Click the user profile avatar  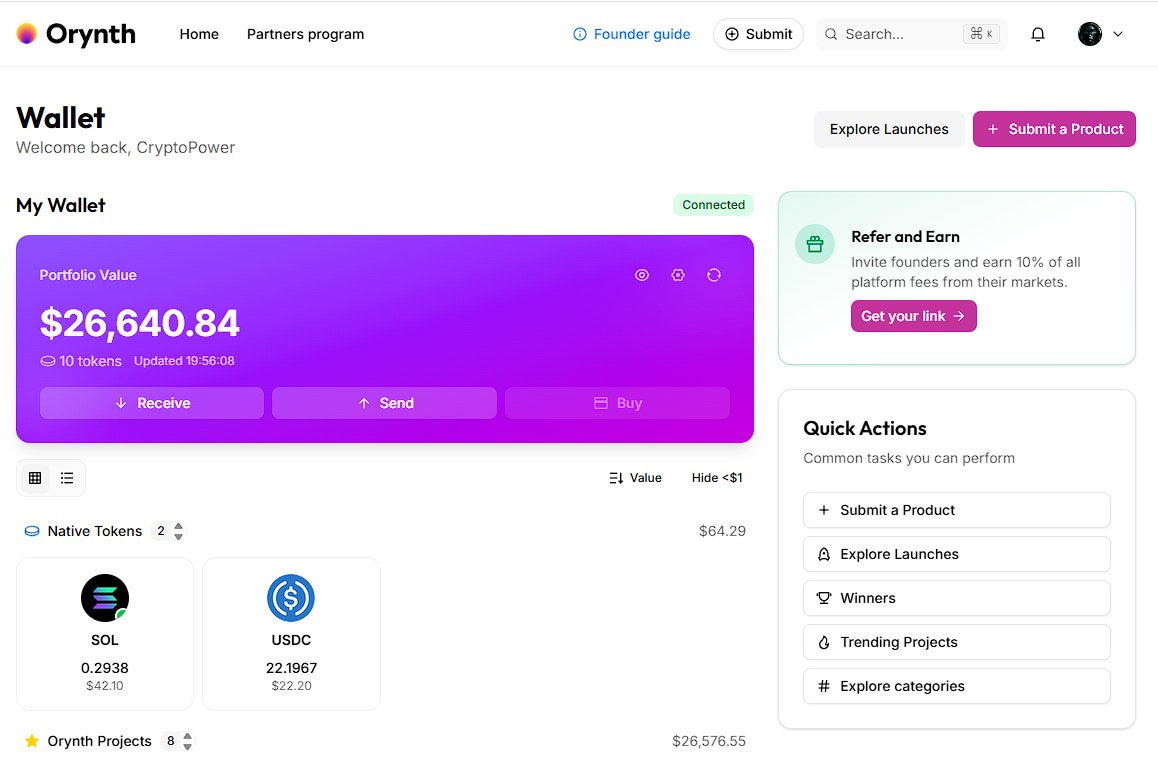tap(1089, 34)
